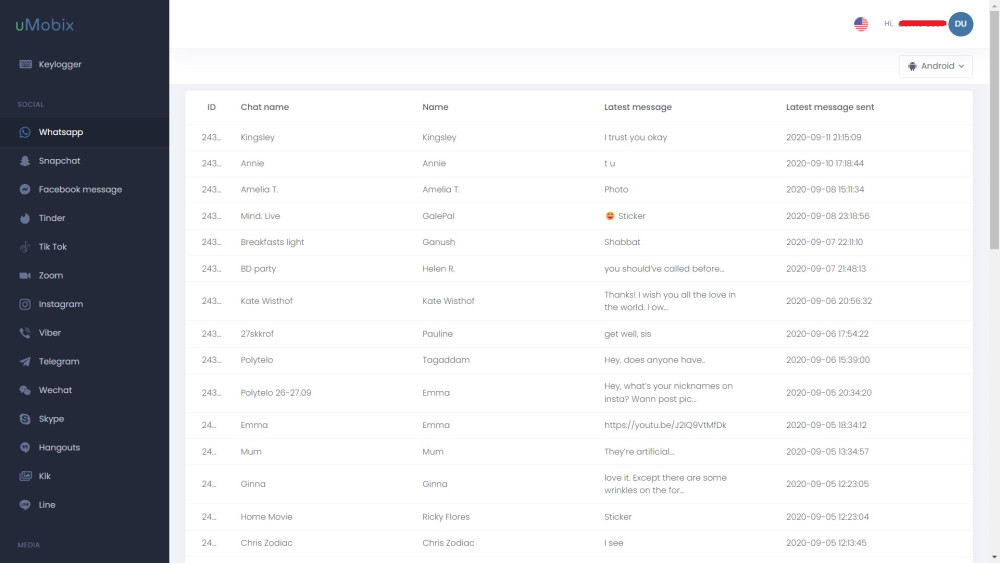This screenshot has width=1000, height=563.
Task: Click the 'I trust you okay' message
Action: pyautogui.click(x=635, y=137)
